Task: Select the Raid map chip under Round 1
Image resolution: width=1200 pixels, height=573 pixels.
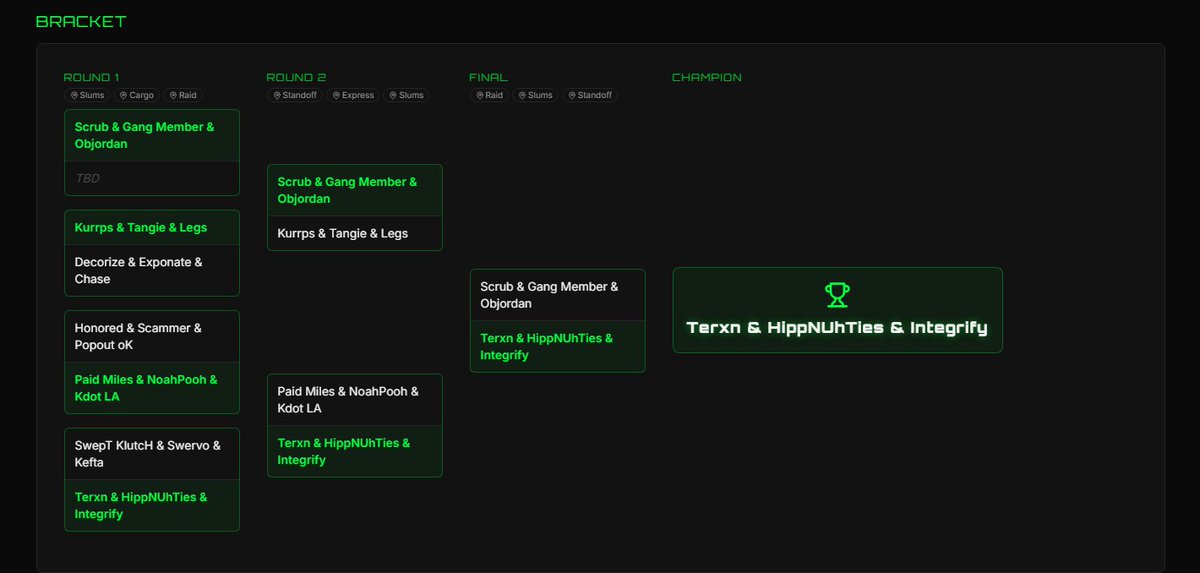Action: coord(183,95)
